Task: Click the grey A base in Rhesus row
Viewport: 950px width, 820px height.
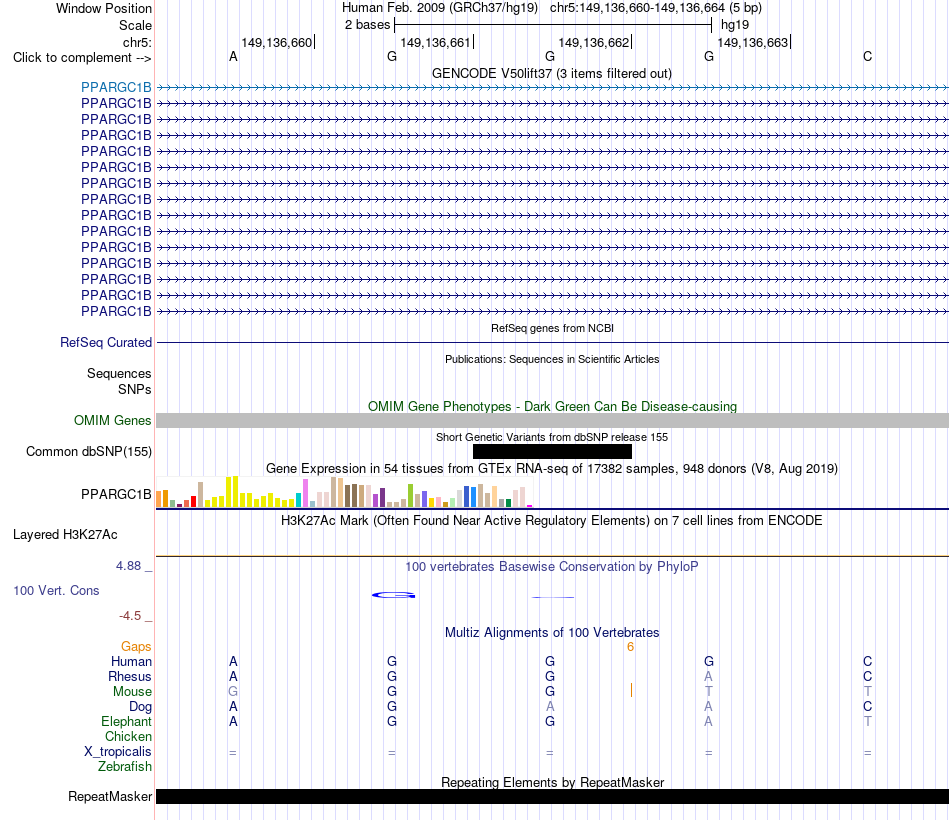Action: [x=708, y=676]
